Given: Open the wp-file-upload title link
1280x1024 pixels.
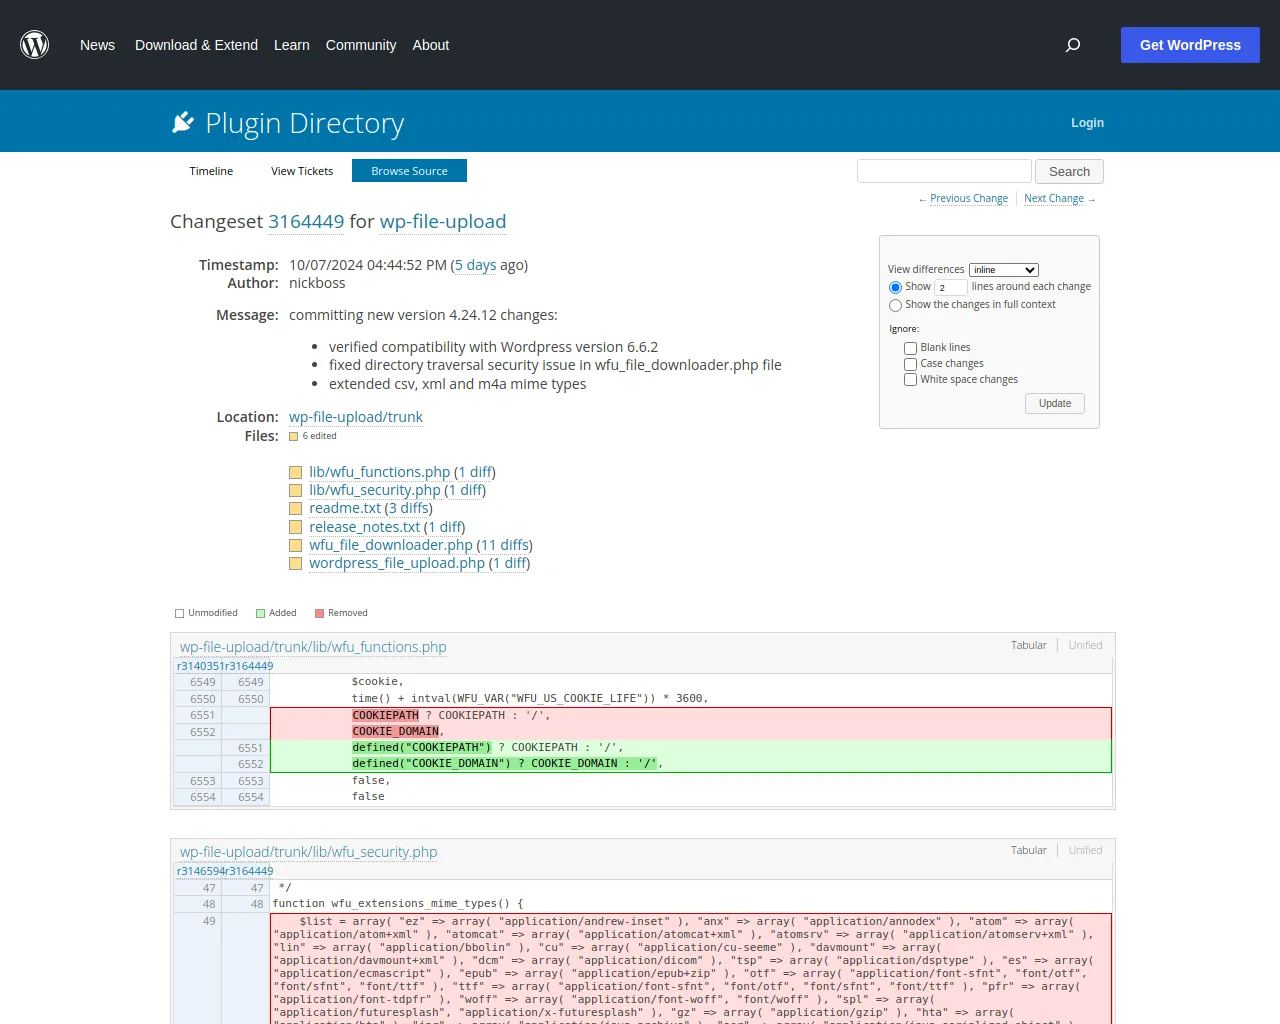Looking at the screenshot, I should tap(443, 222).
